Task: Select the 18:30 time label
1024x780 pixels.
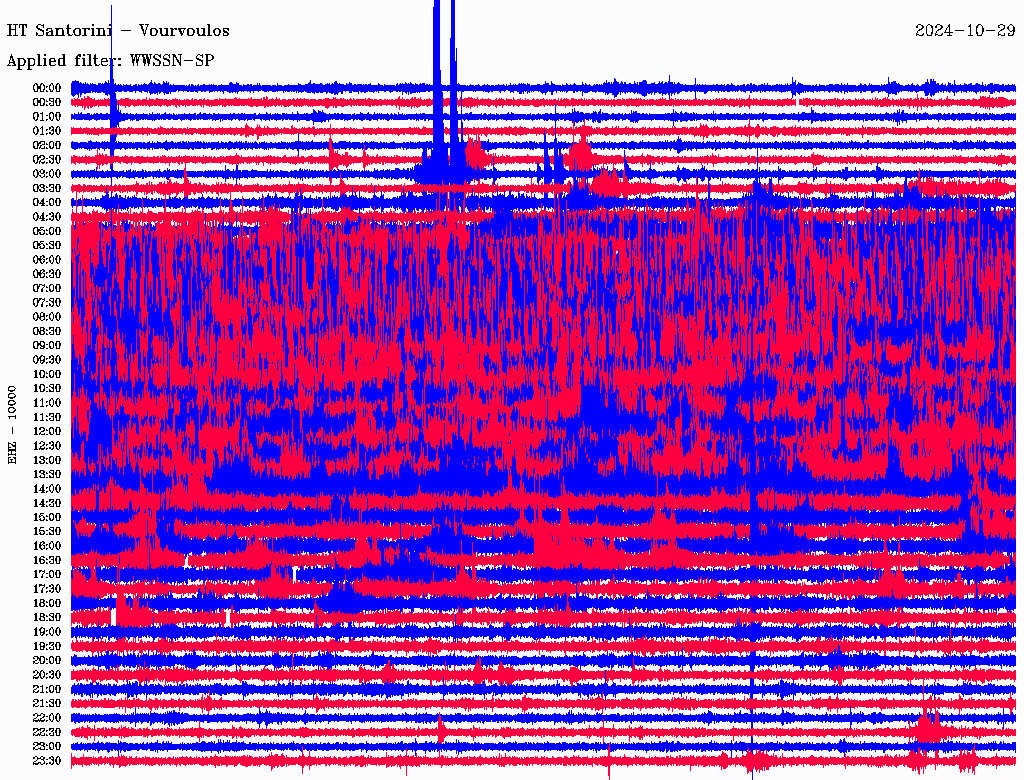Action: pyautogui.click(x=46, y=617)
